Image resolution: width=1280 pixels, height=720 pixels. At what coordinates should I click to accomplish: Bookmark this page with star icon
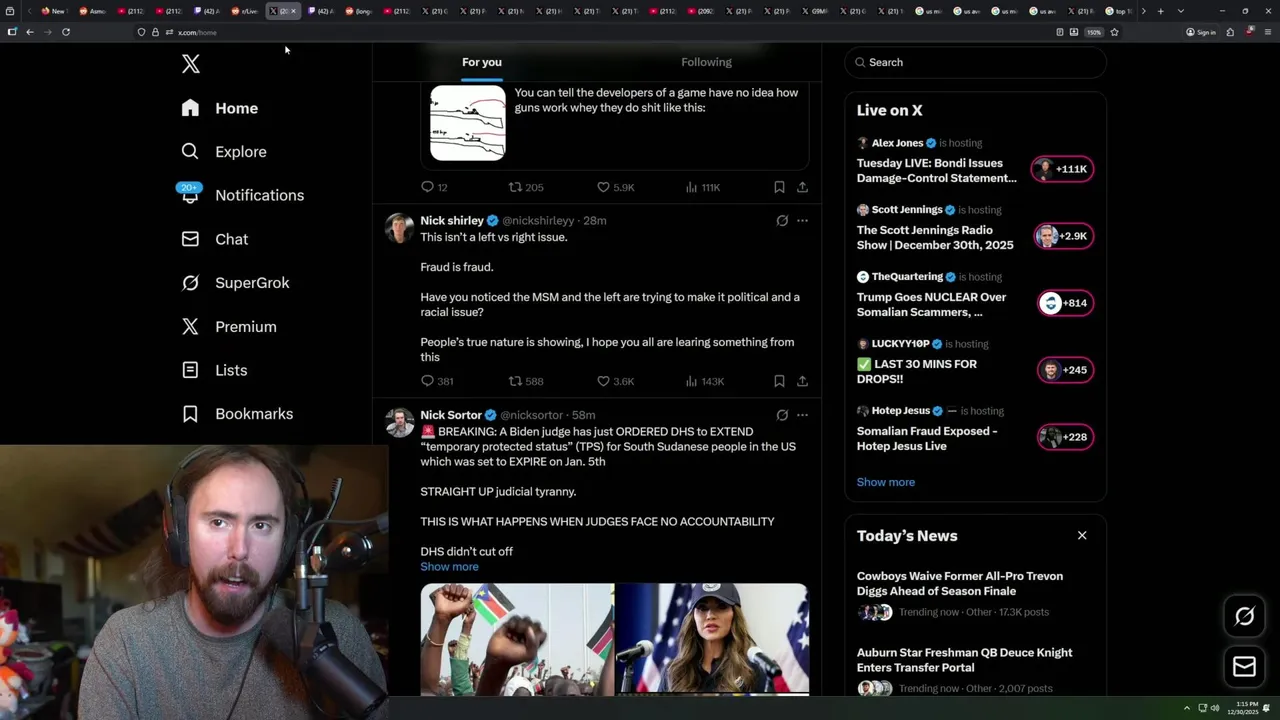pos(1114,32)
